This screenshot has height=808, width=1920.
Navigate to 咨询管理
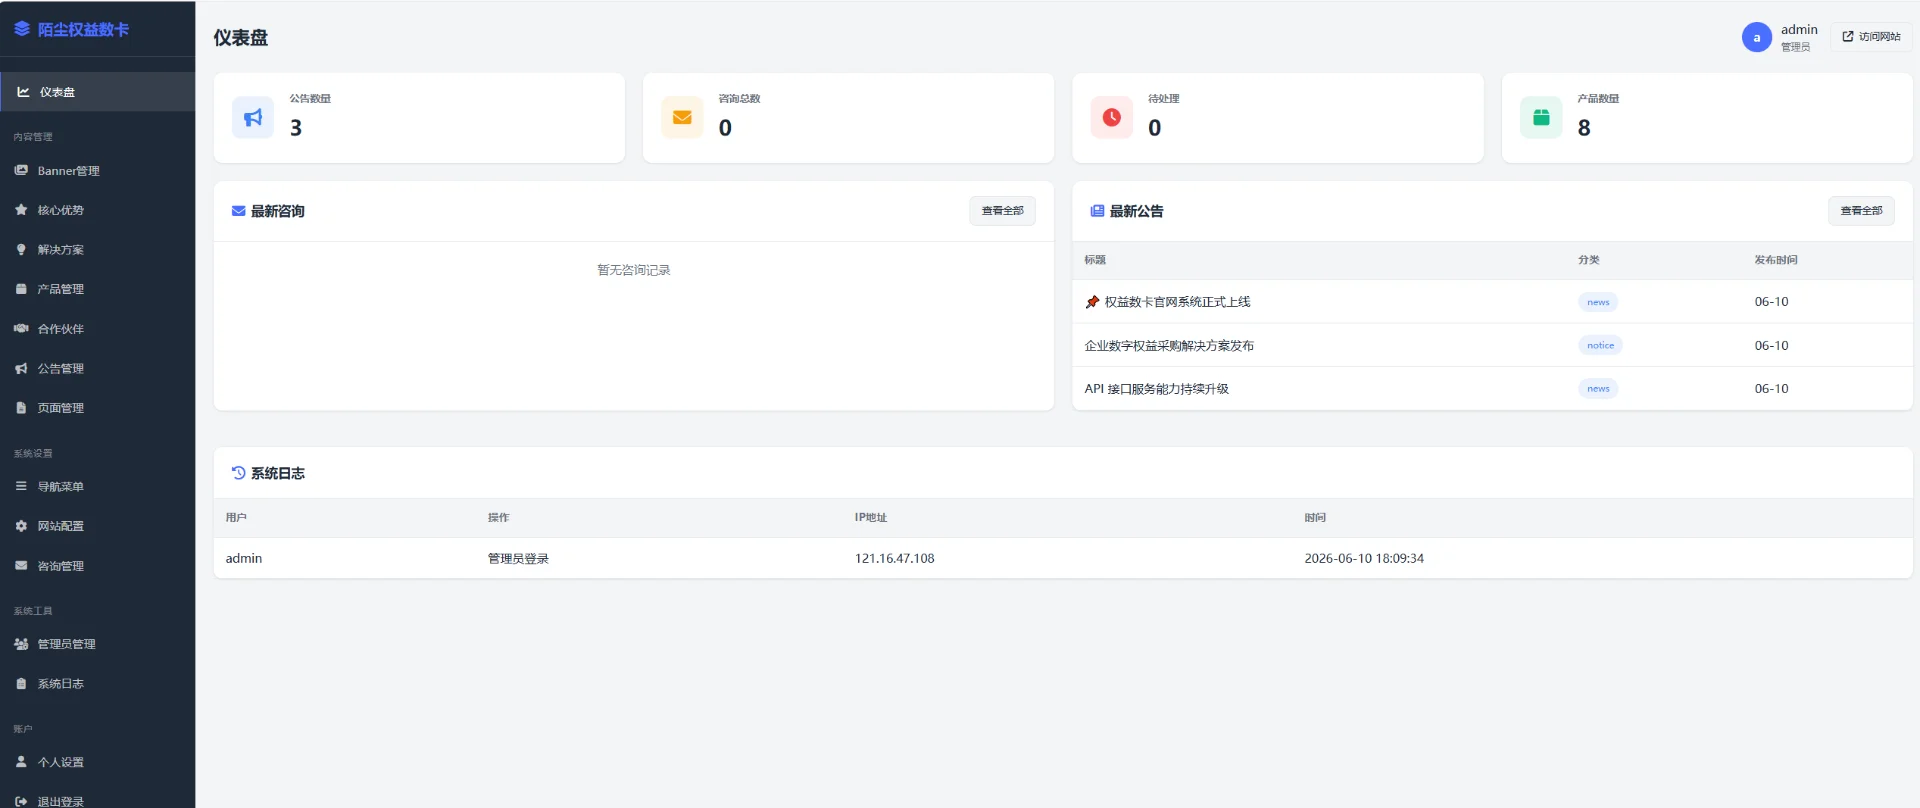pos(98,565)
